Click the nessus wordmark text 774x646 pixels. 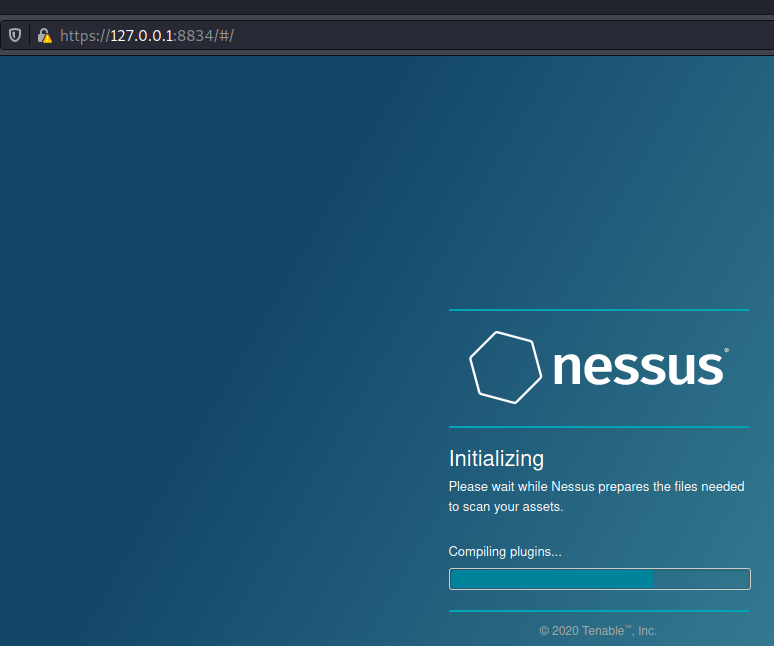coord(640,367)
